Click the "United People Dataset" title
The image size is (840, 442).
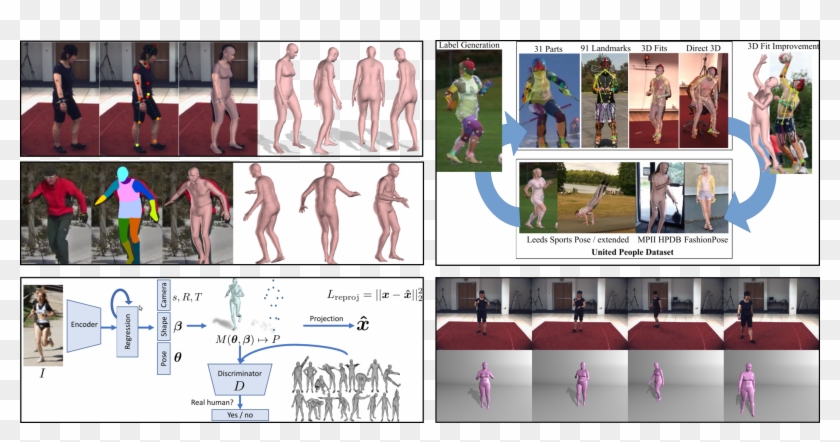coord(632,252)
